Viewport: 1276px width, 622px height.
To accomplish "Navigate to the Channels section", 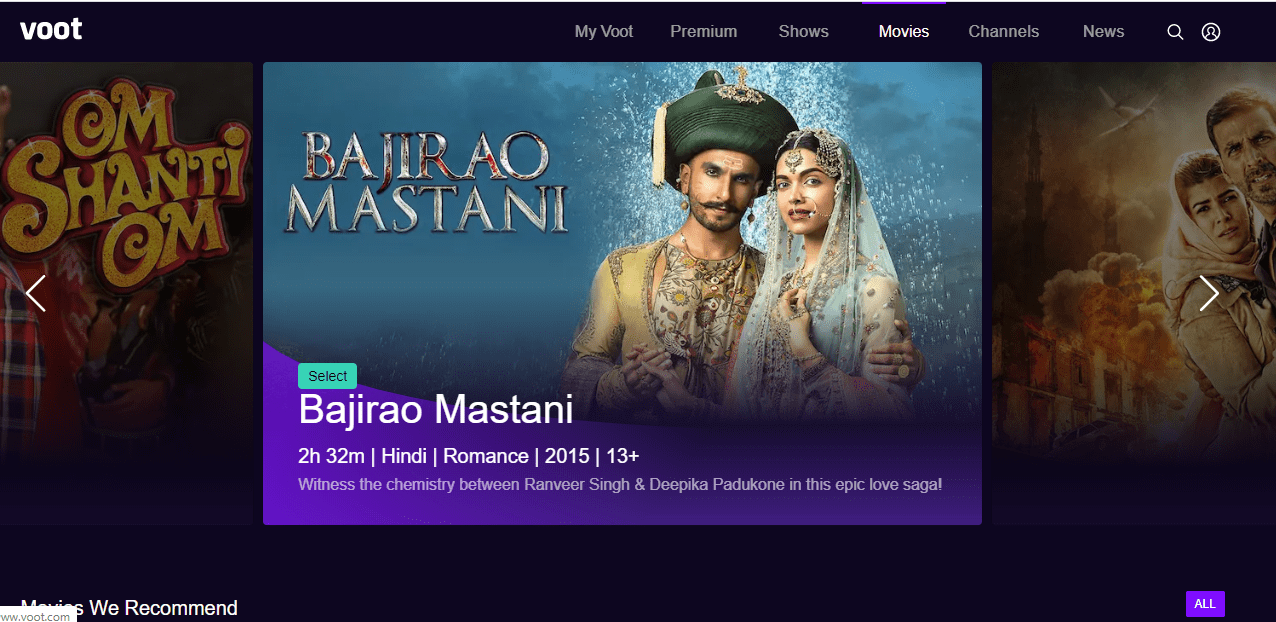I will [1004, 32].
